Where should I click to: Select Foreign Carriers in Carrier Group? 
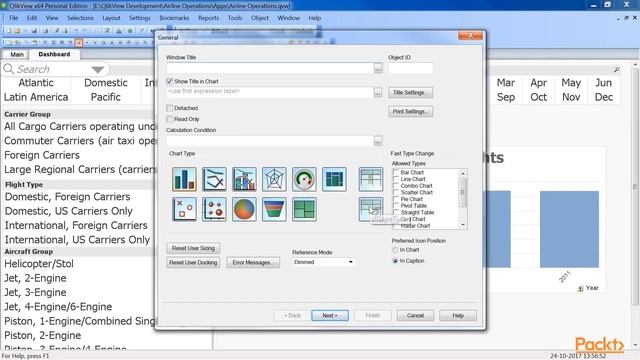pos(42,155)
